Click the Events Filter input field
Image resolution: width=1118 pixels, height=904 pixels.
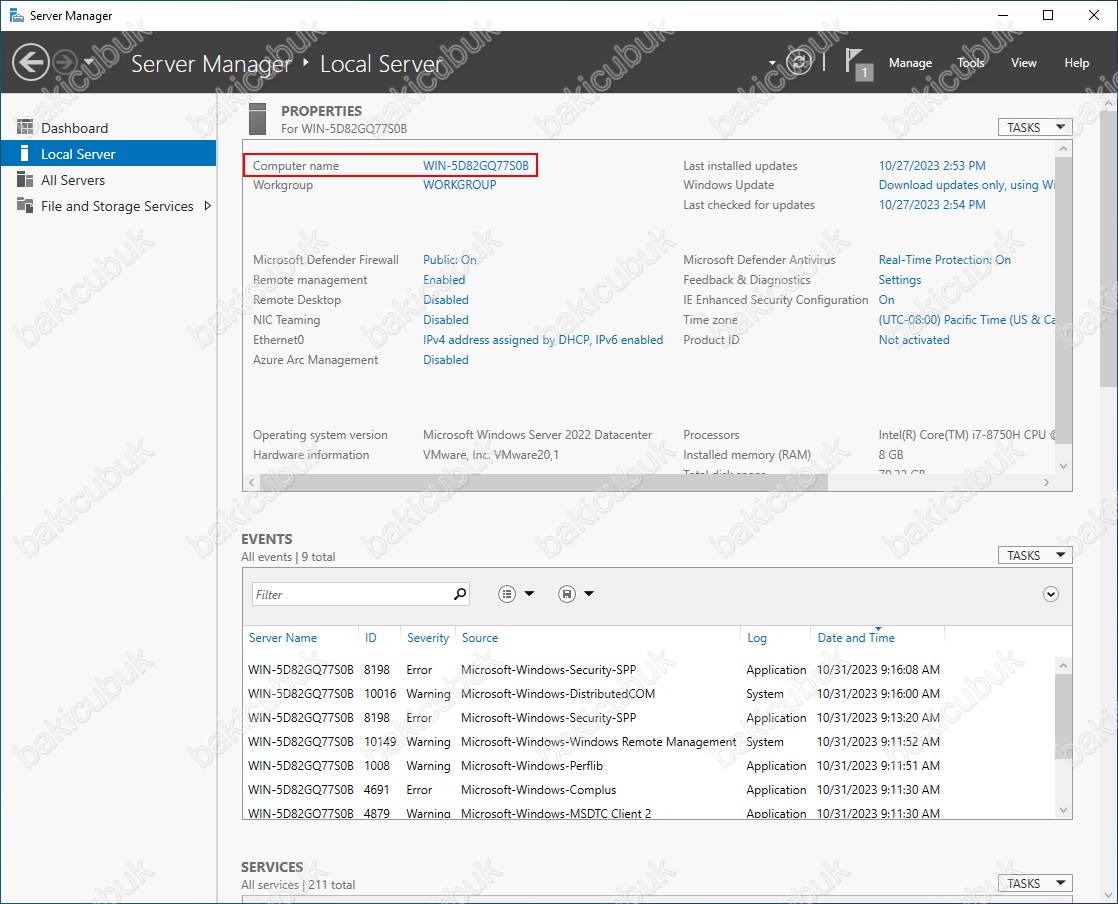pyautogui.click(x=352, y=594)
